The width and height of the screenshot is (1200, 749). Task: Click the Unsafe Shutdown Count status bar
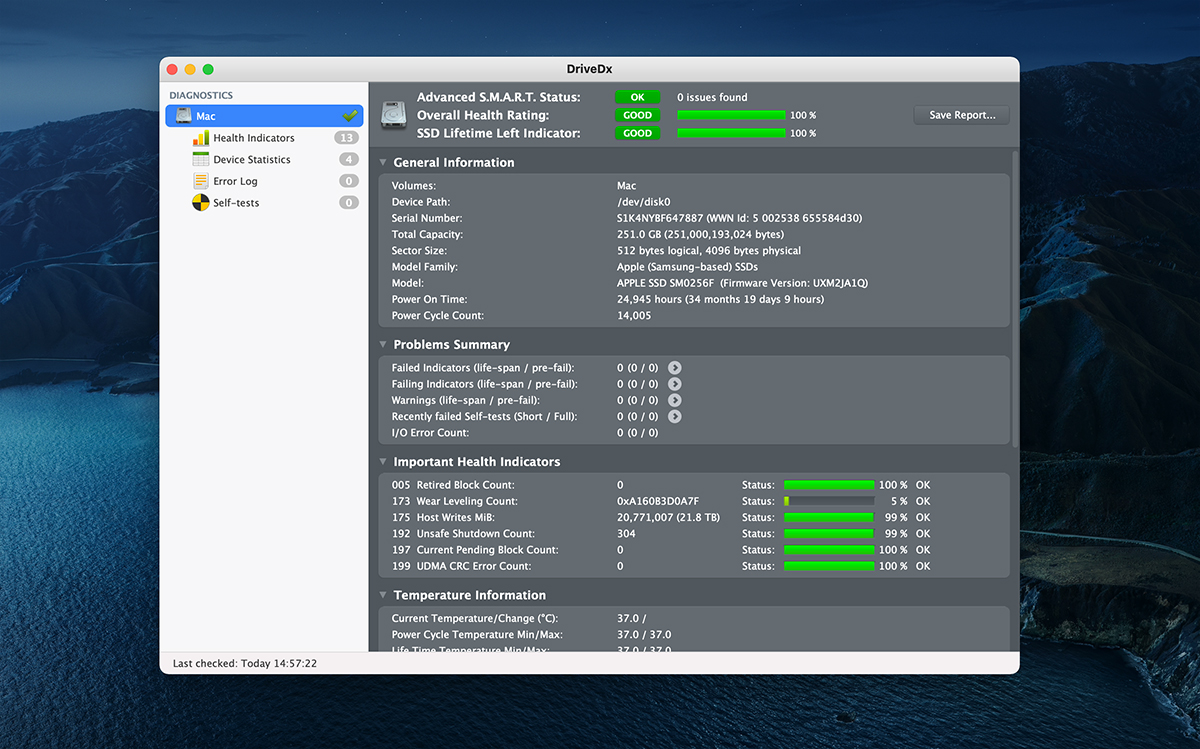pyautogui.click(x=829, y=534)
